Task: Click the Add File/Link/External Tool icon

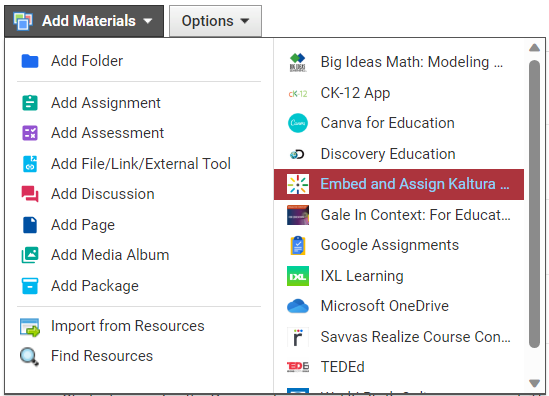Action: pyautogui.click(x=30, y=164)
